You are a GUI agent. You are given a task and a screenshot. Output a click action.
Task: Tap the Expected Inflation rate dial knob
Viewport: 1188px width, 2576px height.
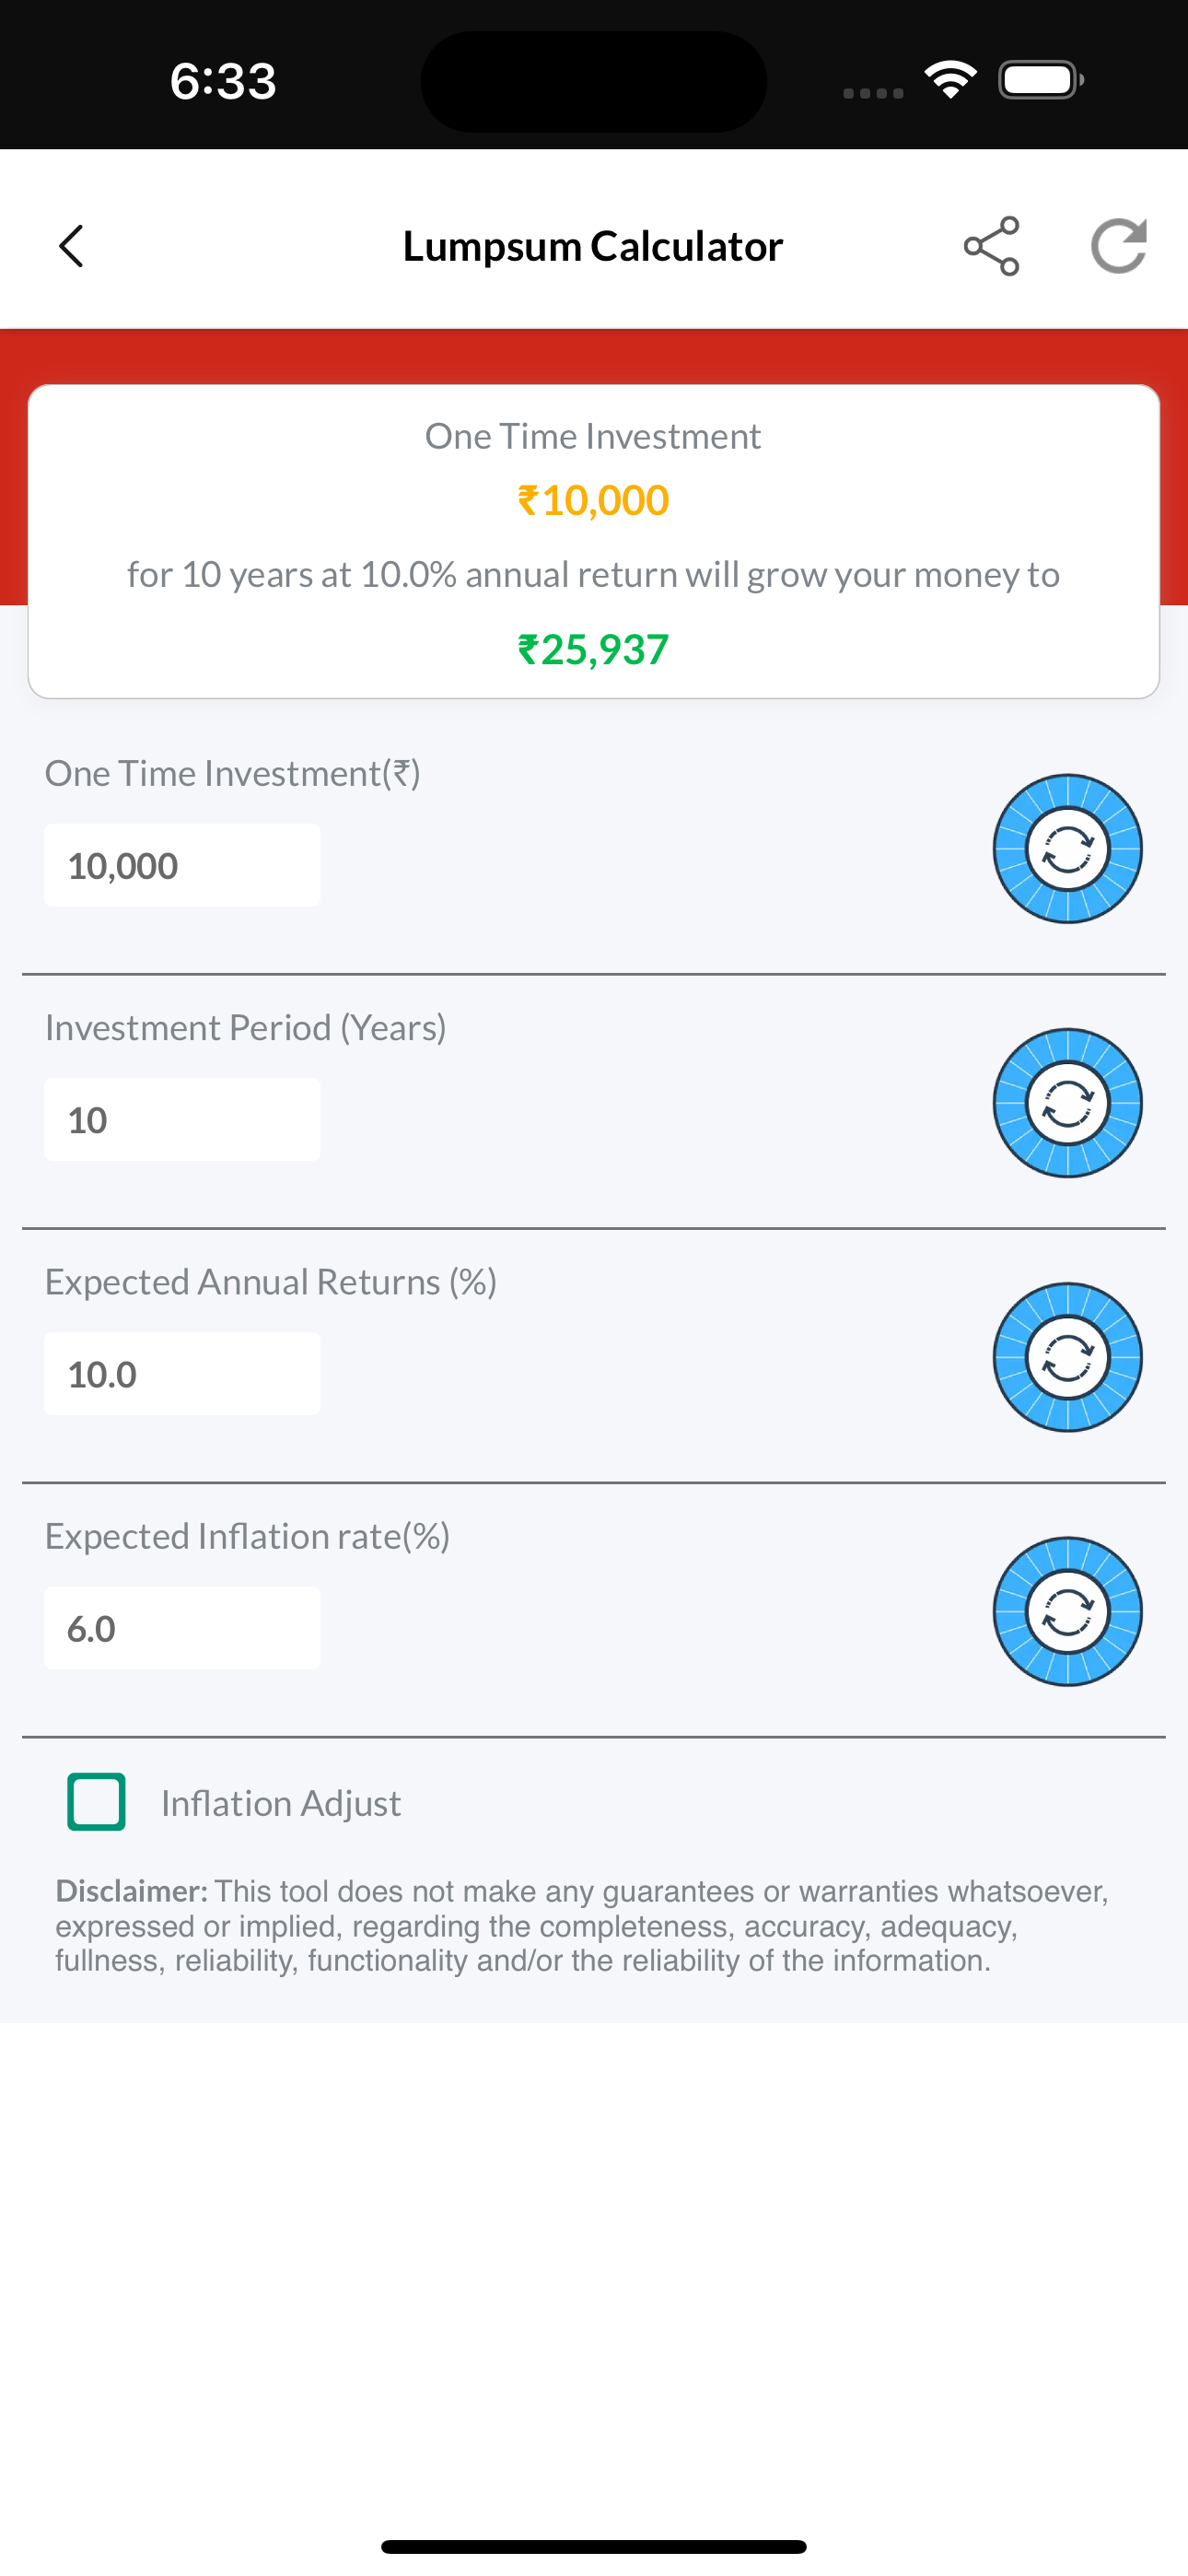[1067, 1611]
